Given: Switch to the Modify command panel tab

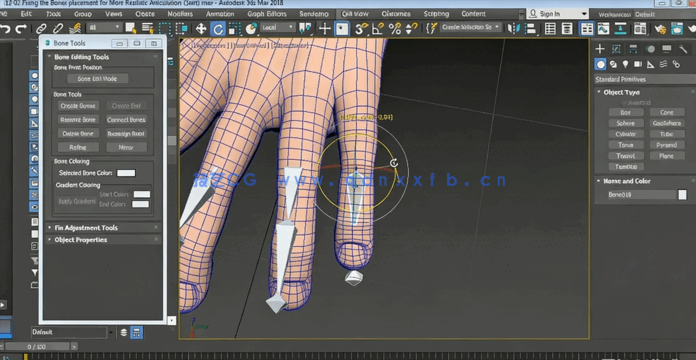Looking at the screenshot, I should click(x=616, y=49).
